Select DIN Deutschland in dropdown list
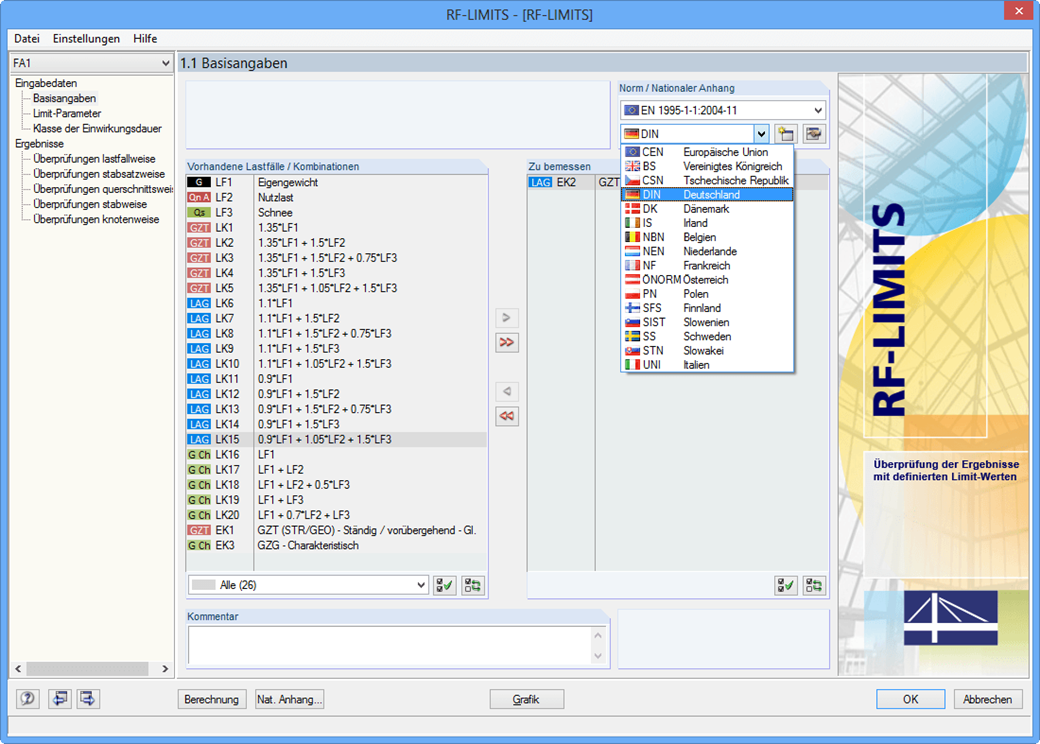Image resolution: width=1040 pixels, height=744 pixels. tap(707, 194)
